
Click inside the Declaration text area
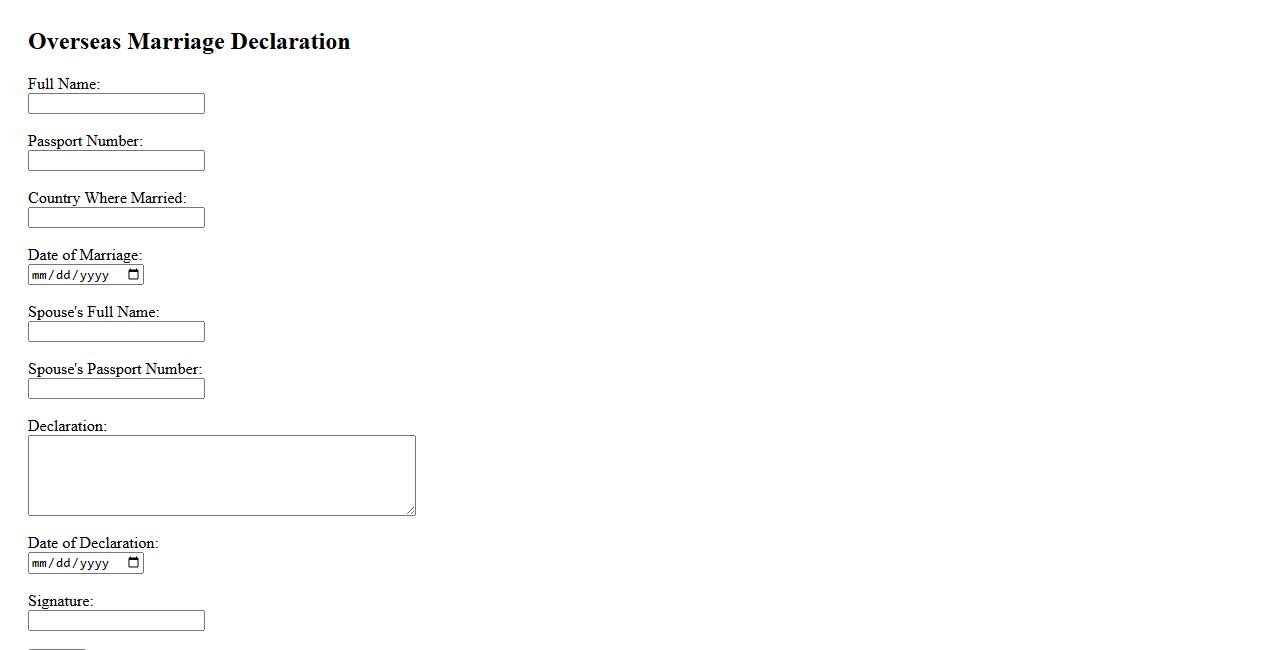click(x=221, y=475)
